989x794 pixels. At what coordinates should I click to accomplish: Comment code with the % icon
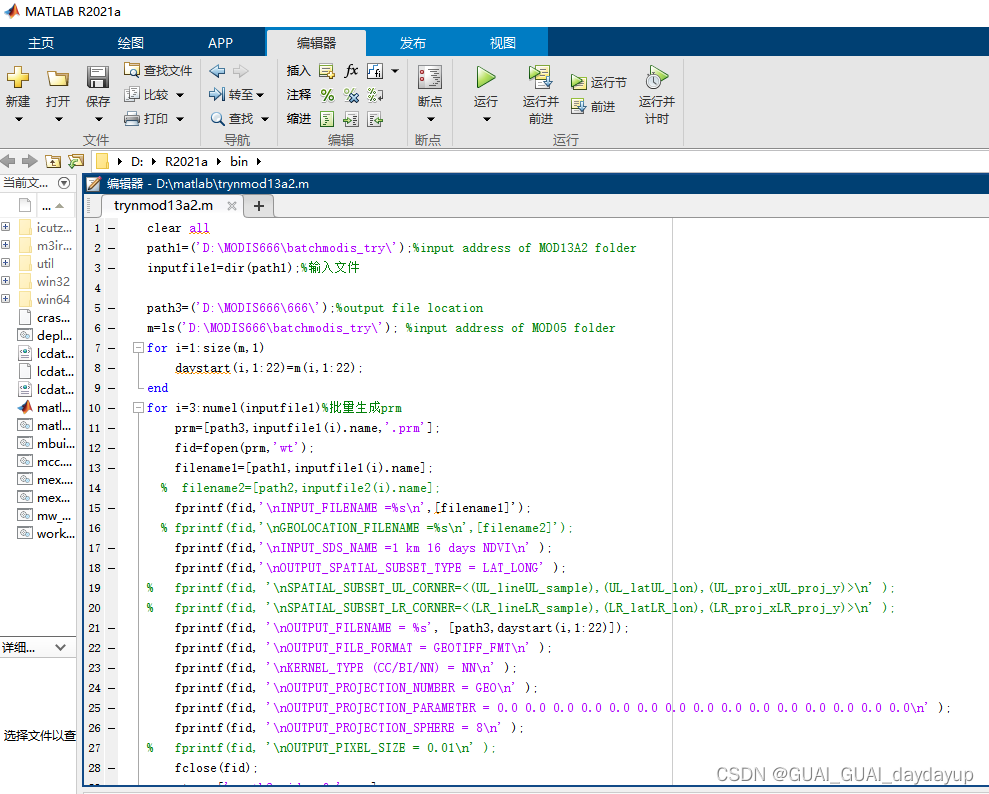click(x=326, y=93)
